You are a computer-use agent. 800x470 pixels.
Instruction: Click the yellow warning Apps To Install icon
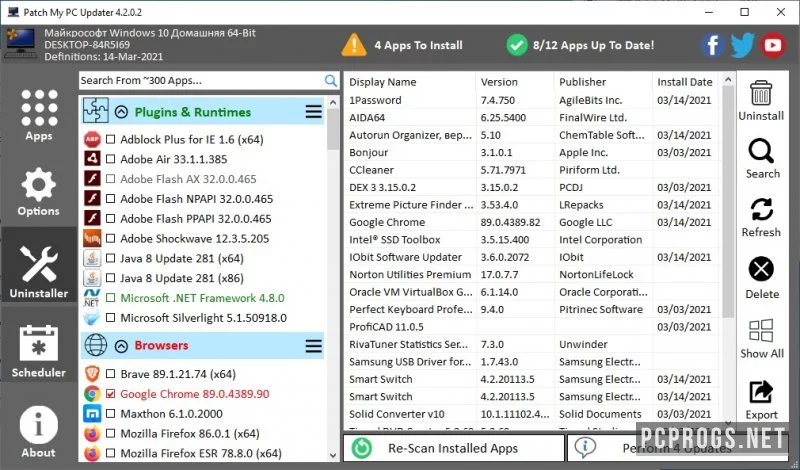(x=354, y=45)
